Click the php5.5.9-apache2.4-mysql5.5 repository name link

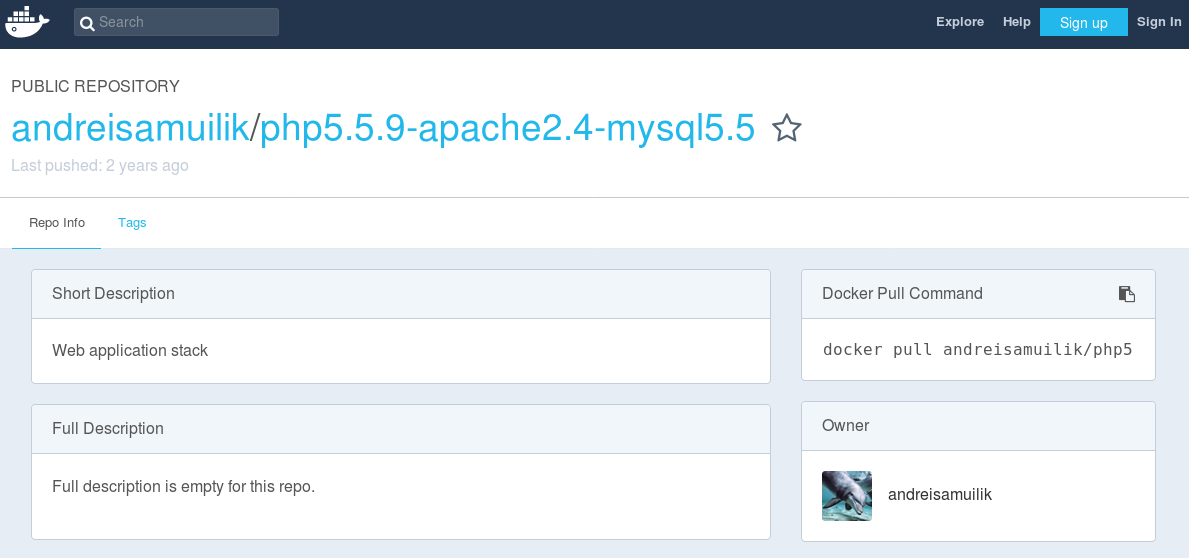507,128
